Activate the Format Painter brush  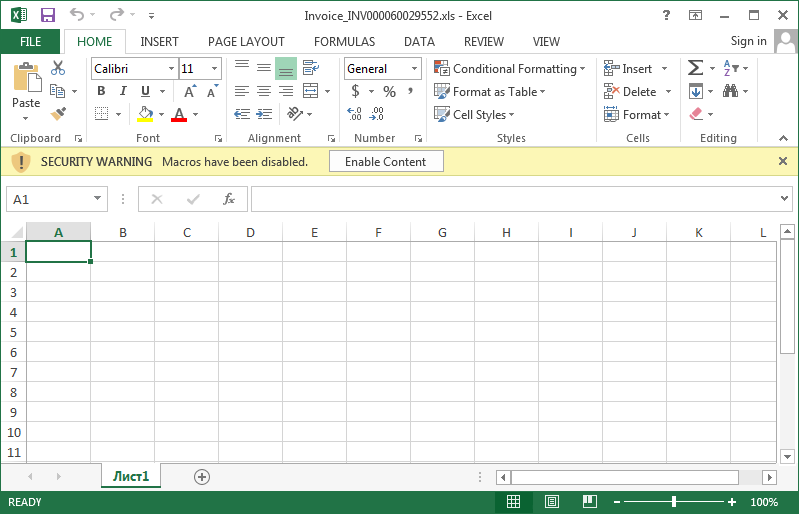[x=59, y=114]
